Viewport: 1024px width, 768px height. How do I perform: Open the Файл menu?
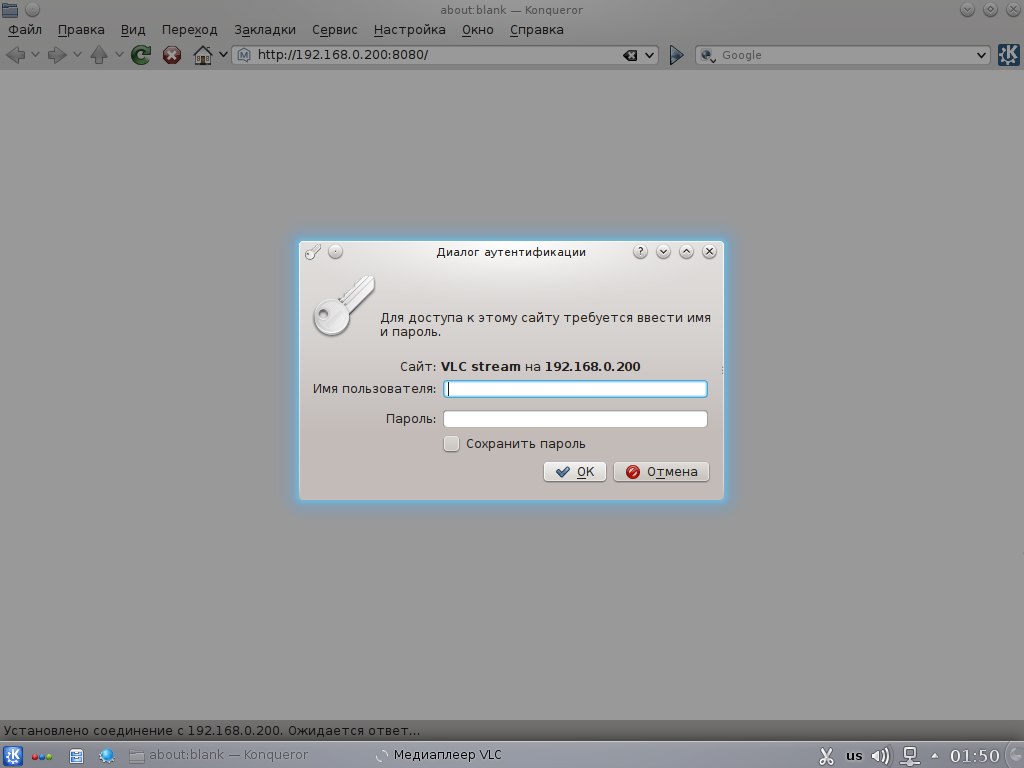click(x=25, y=29)
